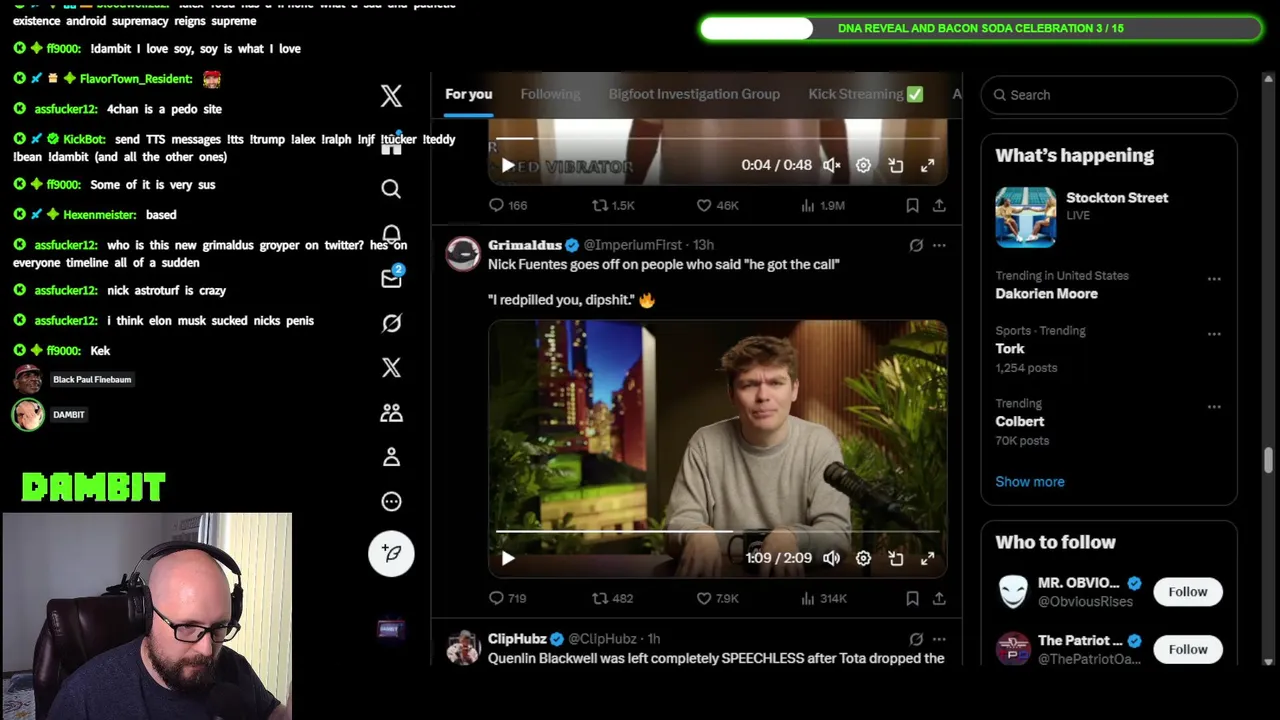
Task: Open Grimaldus display name link
Action: [524, 245]
